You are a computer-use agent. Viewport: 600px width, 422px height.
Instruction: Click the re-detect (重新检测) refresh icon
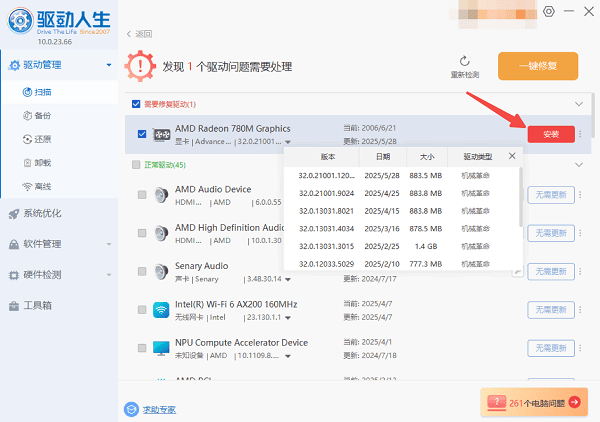(464, 61)
